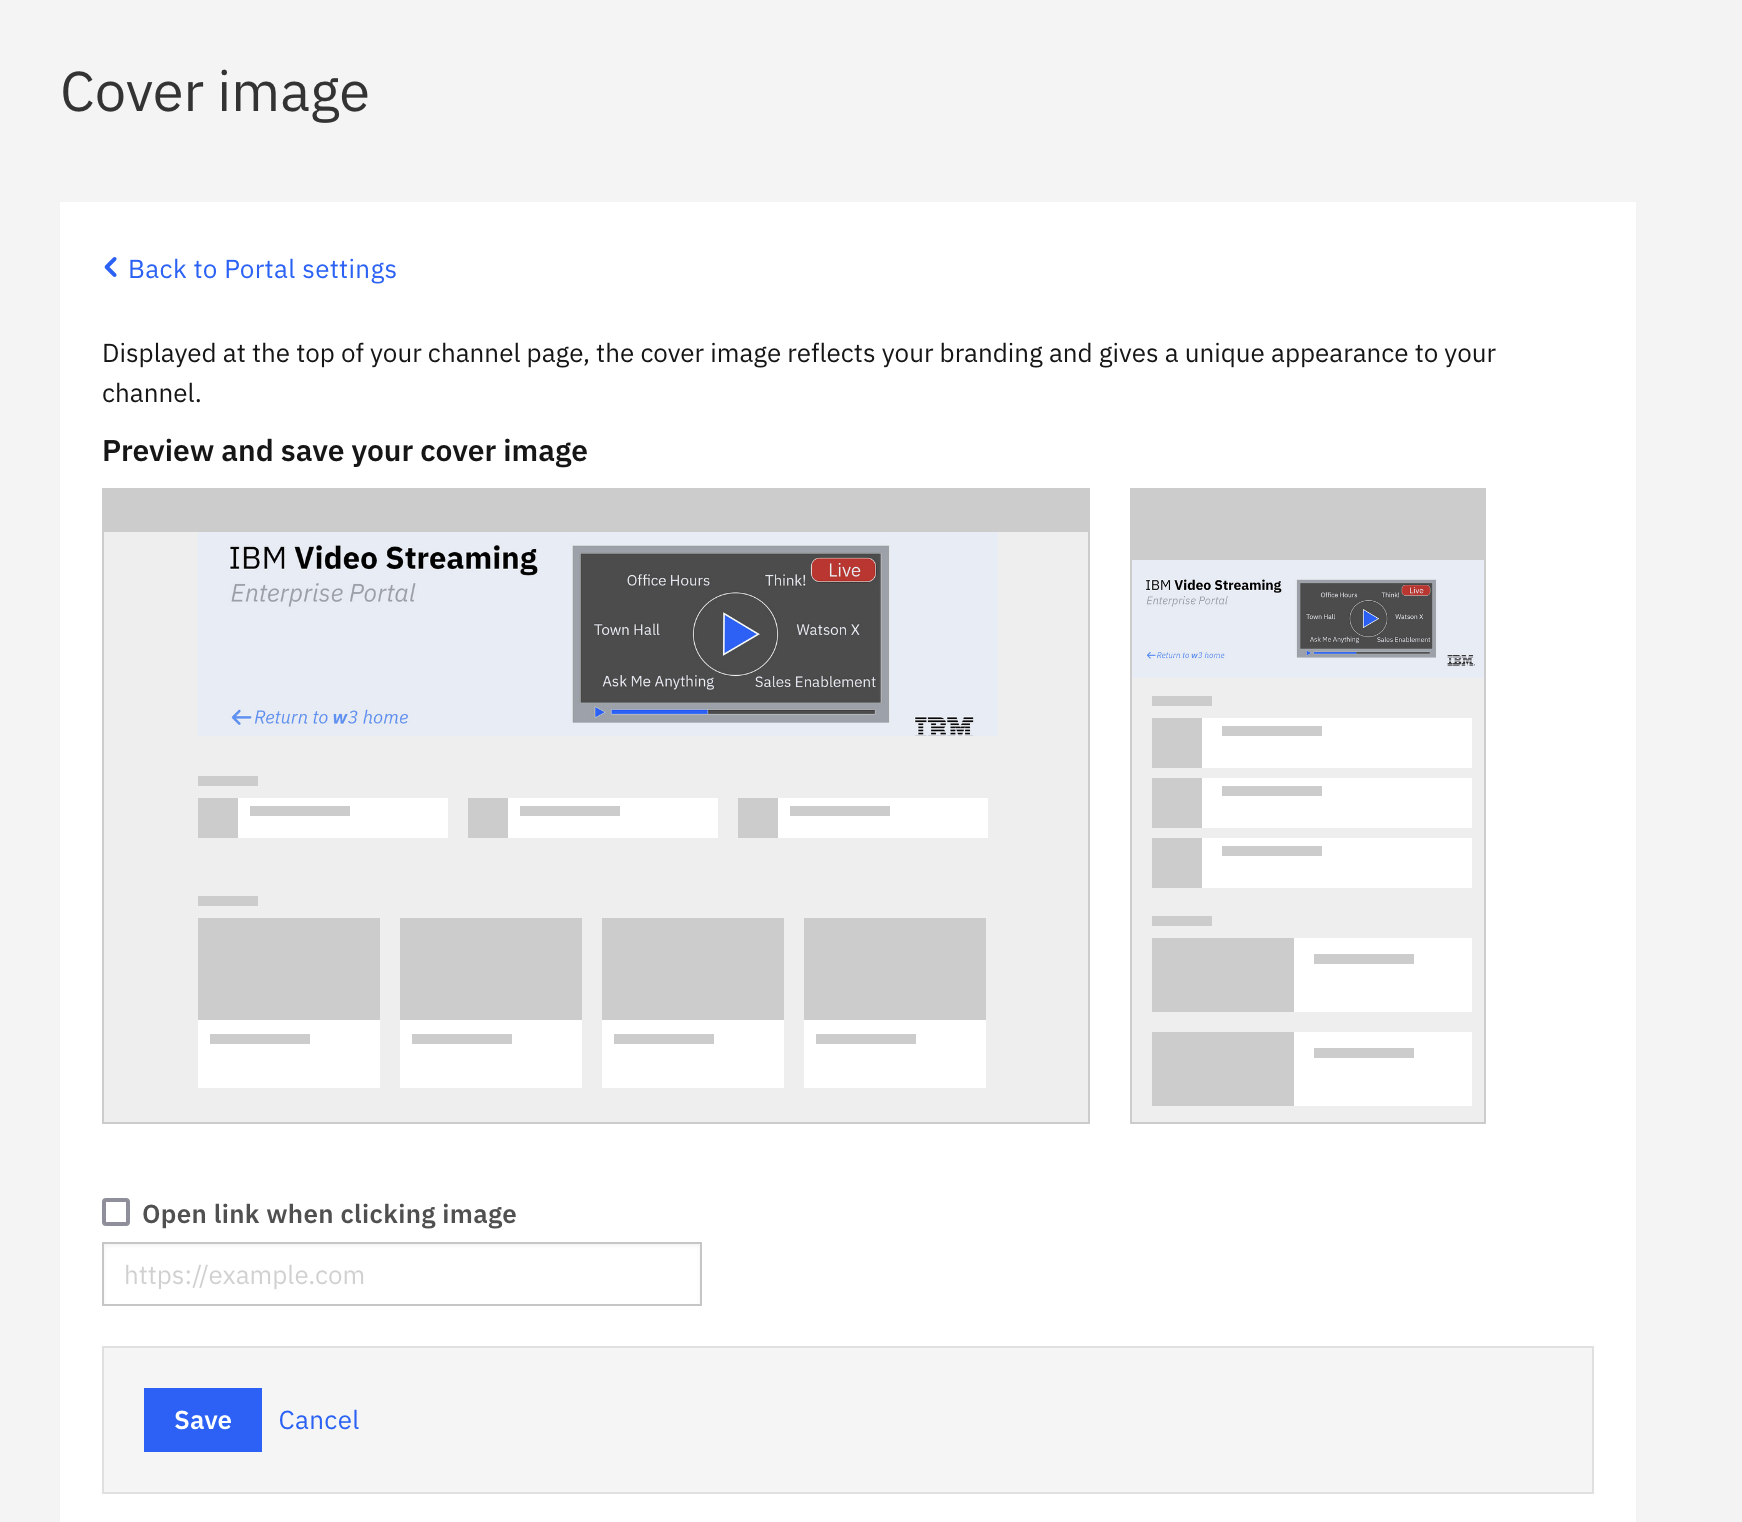
Task: Click the Preview and save your cover image heading
Action: tap(345, 451)
